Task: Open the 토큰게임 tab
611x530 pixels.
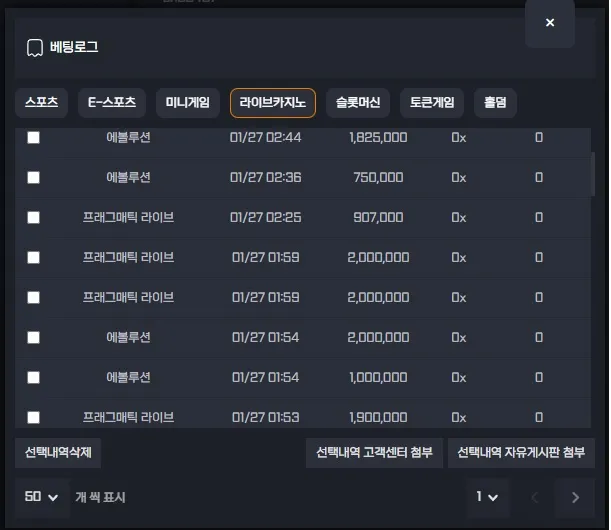Action: point(432,103)
